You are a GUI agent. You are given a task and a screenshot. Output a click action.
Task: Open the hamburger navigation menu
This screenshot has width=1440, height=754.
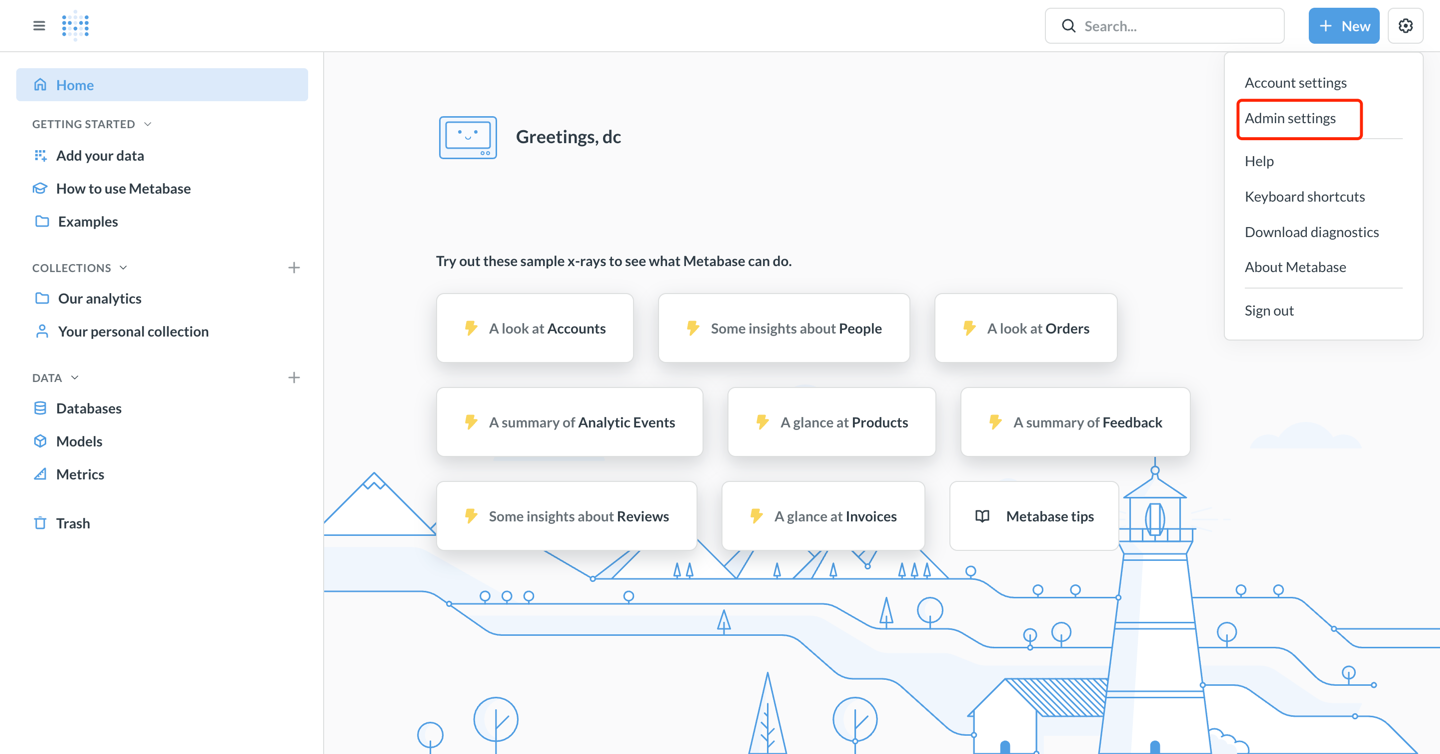[38, 25]
